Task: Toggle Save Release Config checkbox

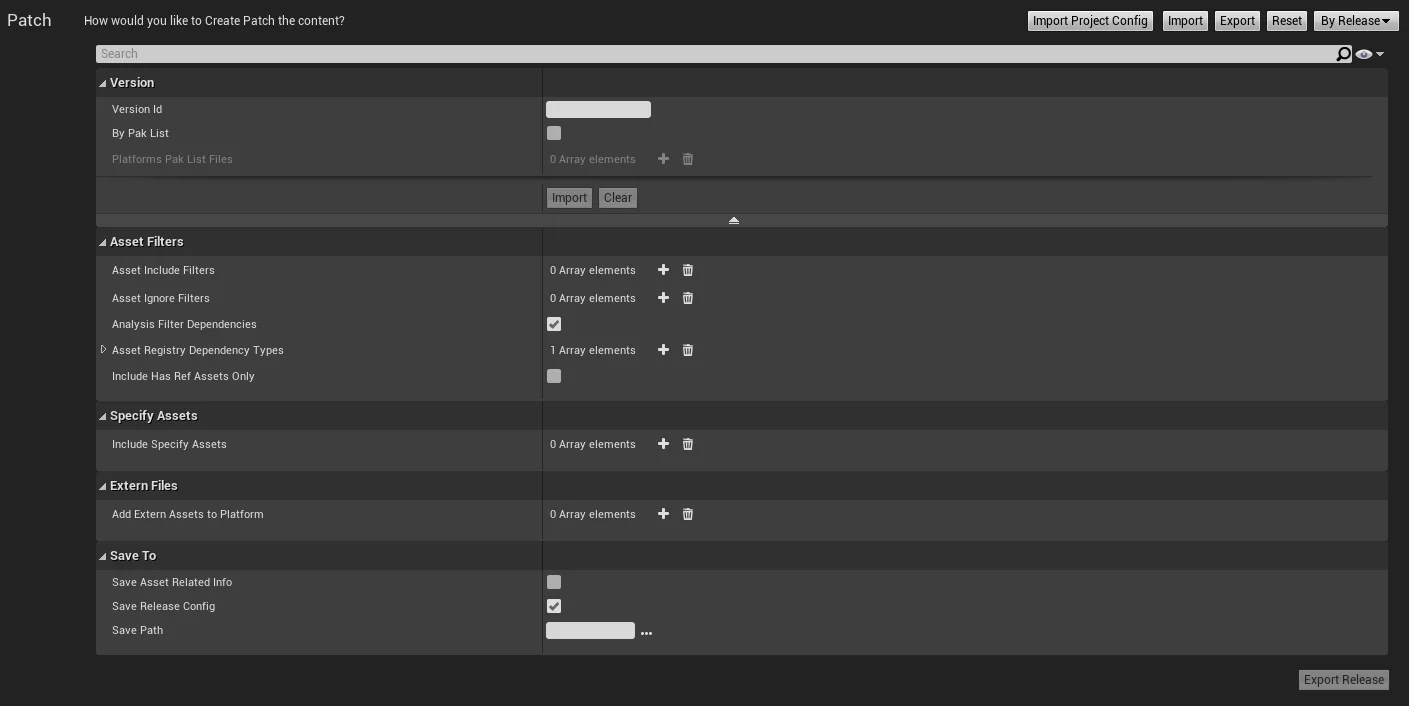Action: click(x=554, y=606)
